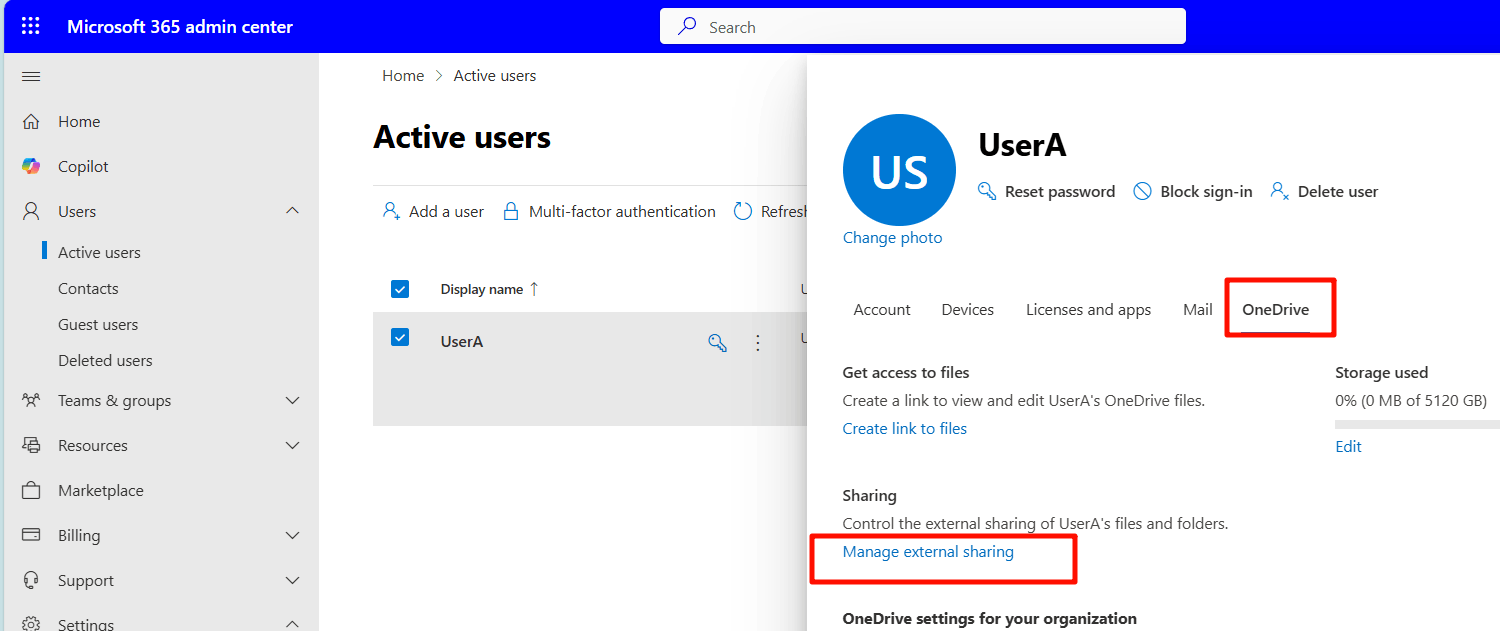
Task: Click the Home house icon in sidebar
Action: click(x=31, y=122)
